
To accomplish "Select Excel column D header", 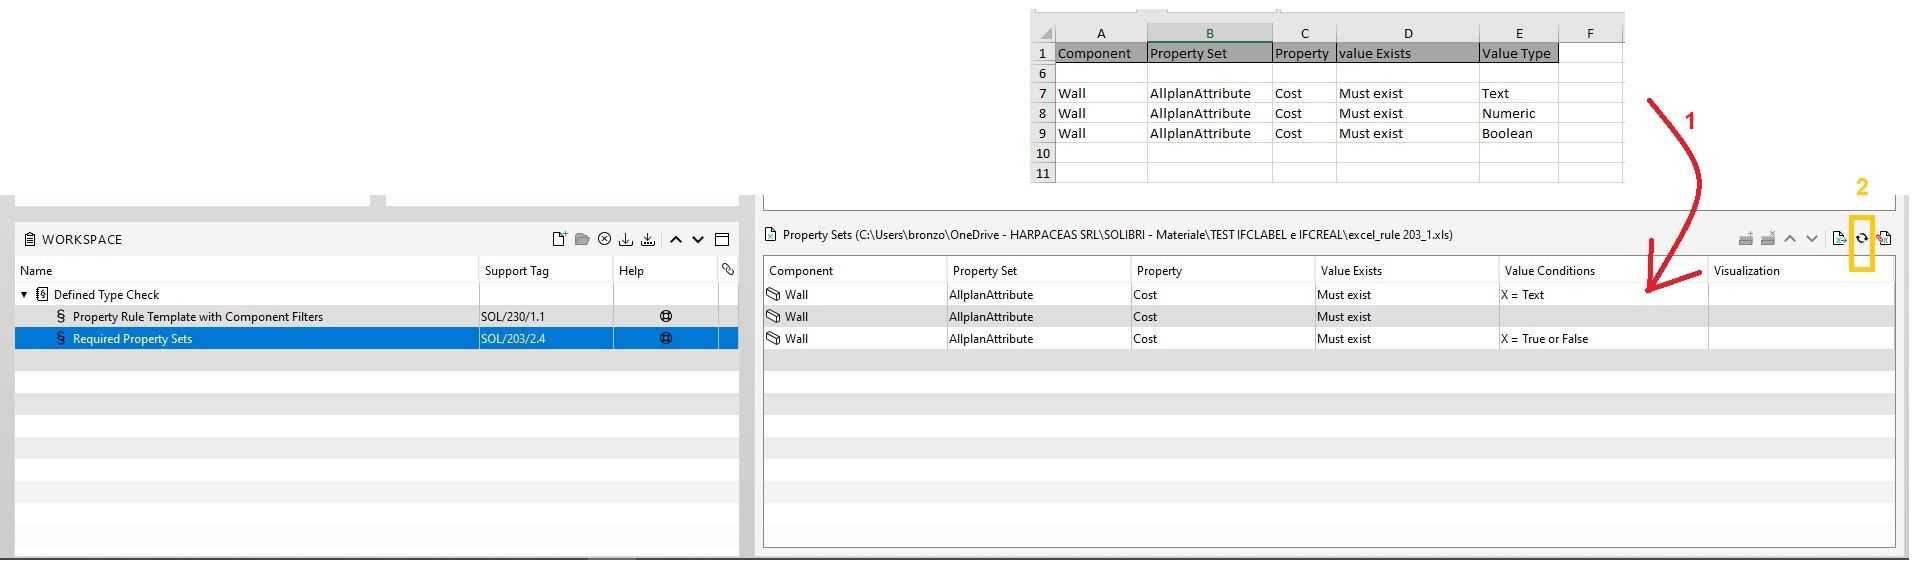I will click(1408, 33).
